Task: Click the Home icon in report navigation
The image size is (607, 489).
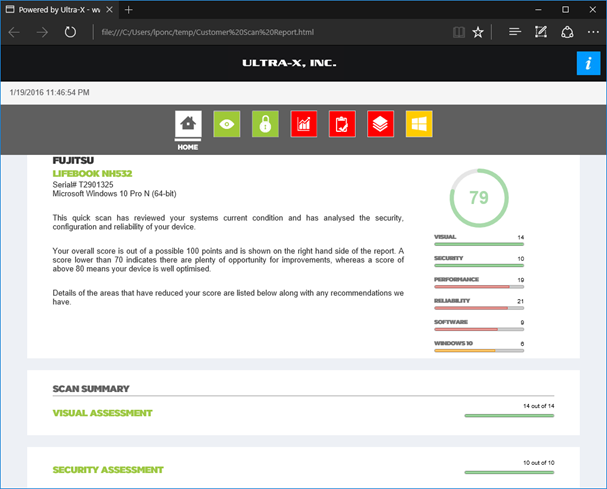Action: tap(188, 124)
